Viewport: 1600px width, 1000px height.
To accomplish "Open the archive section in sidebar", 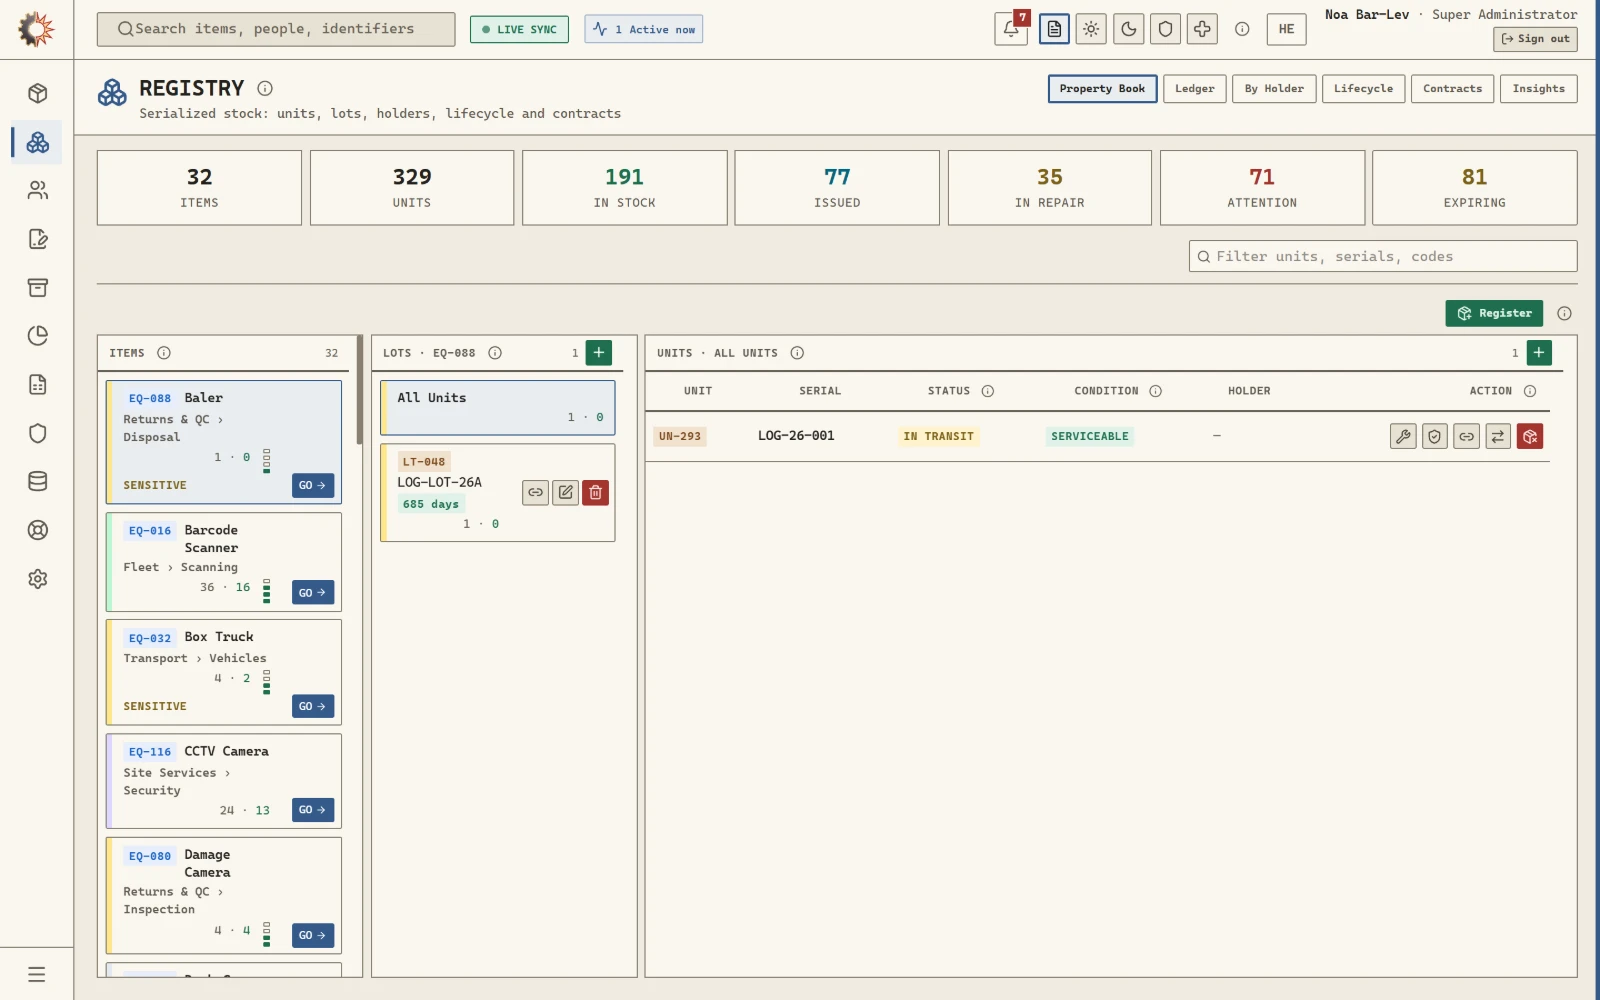I will pyautogui.click(x=38, y=287).
